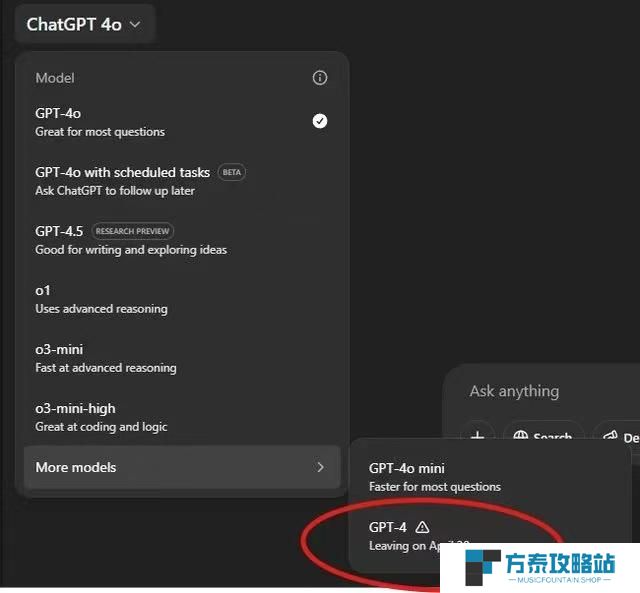Click the GPT-4 warning triangle icon
The height and width of the screenshot is (593, 640).
422,527
